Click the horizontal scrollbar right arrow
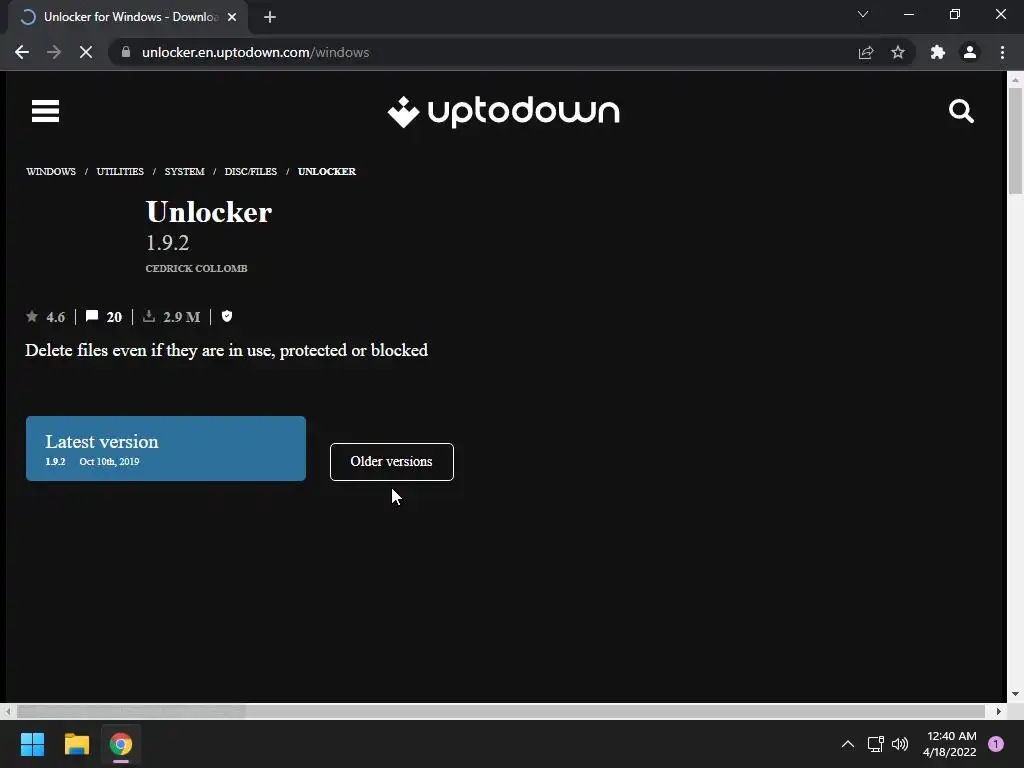 [999, 711]
